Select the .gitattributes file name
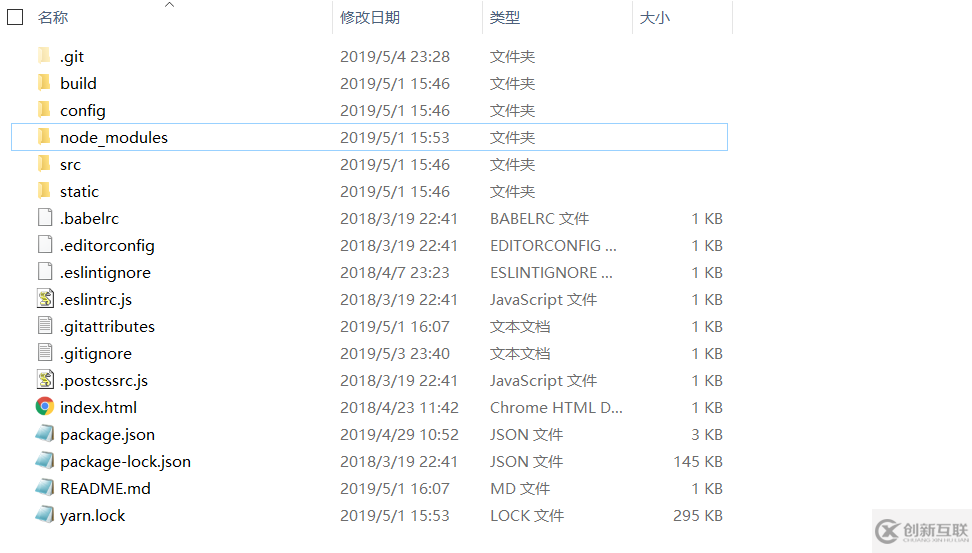The height and width of the screenshot is (553, 972). click(x=107, y=327)
